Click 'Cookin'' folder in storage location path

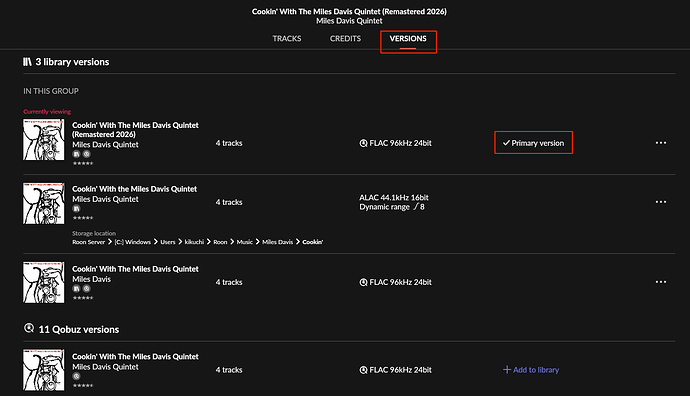tap(312, 242)
